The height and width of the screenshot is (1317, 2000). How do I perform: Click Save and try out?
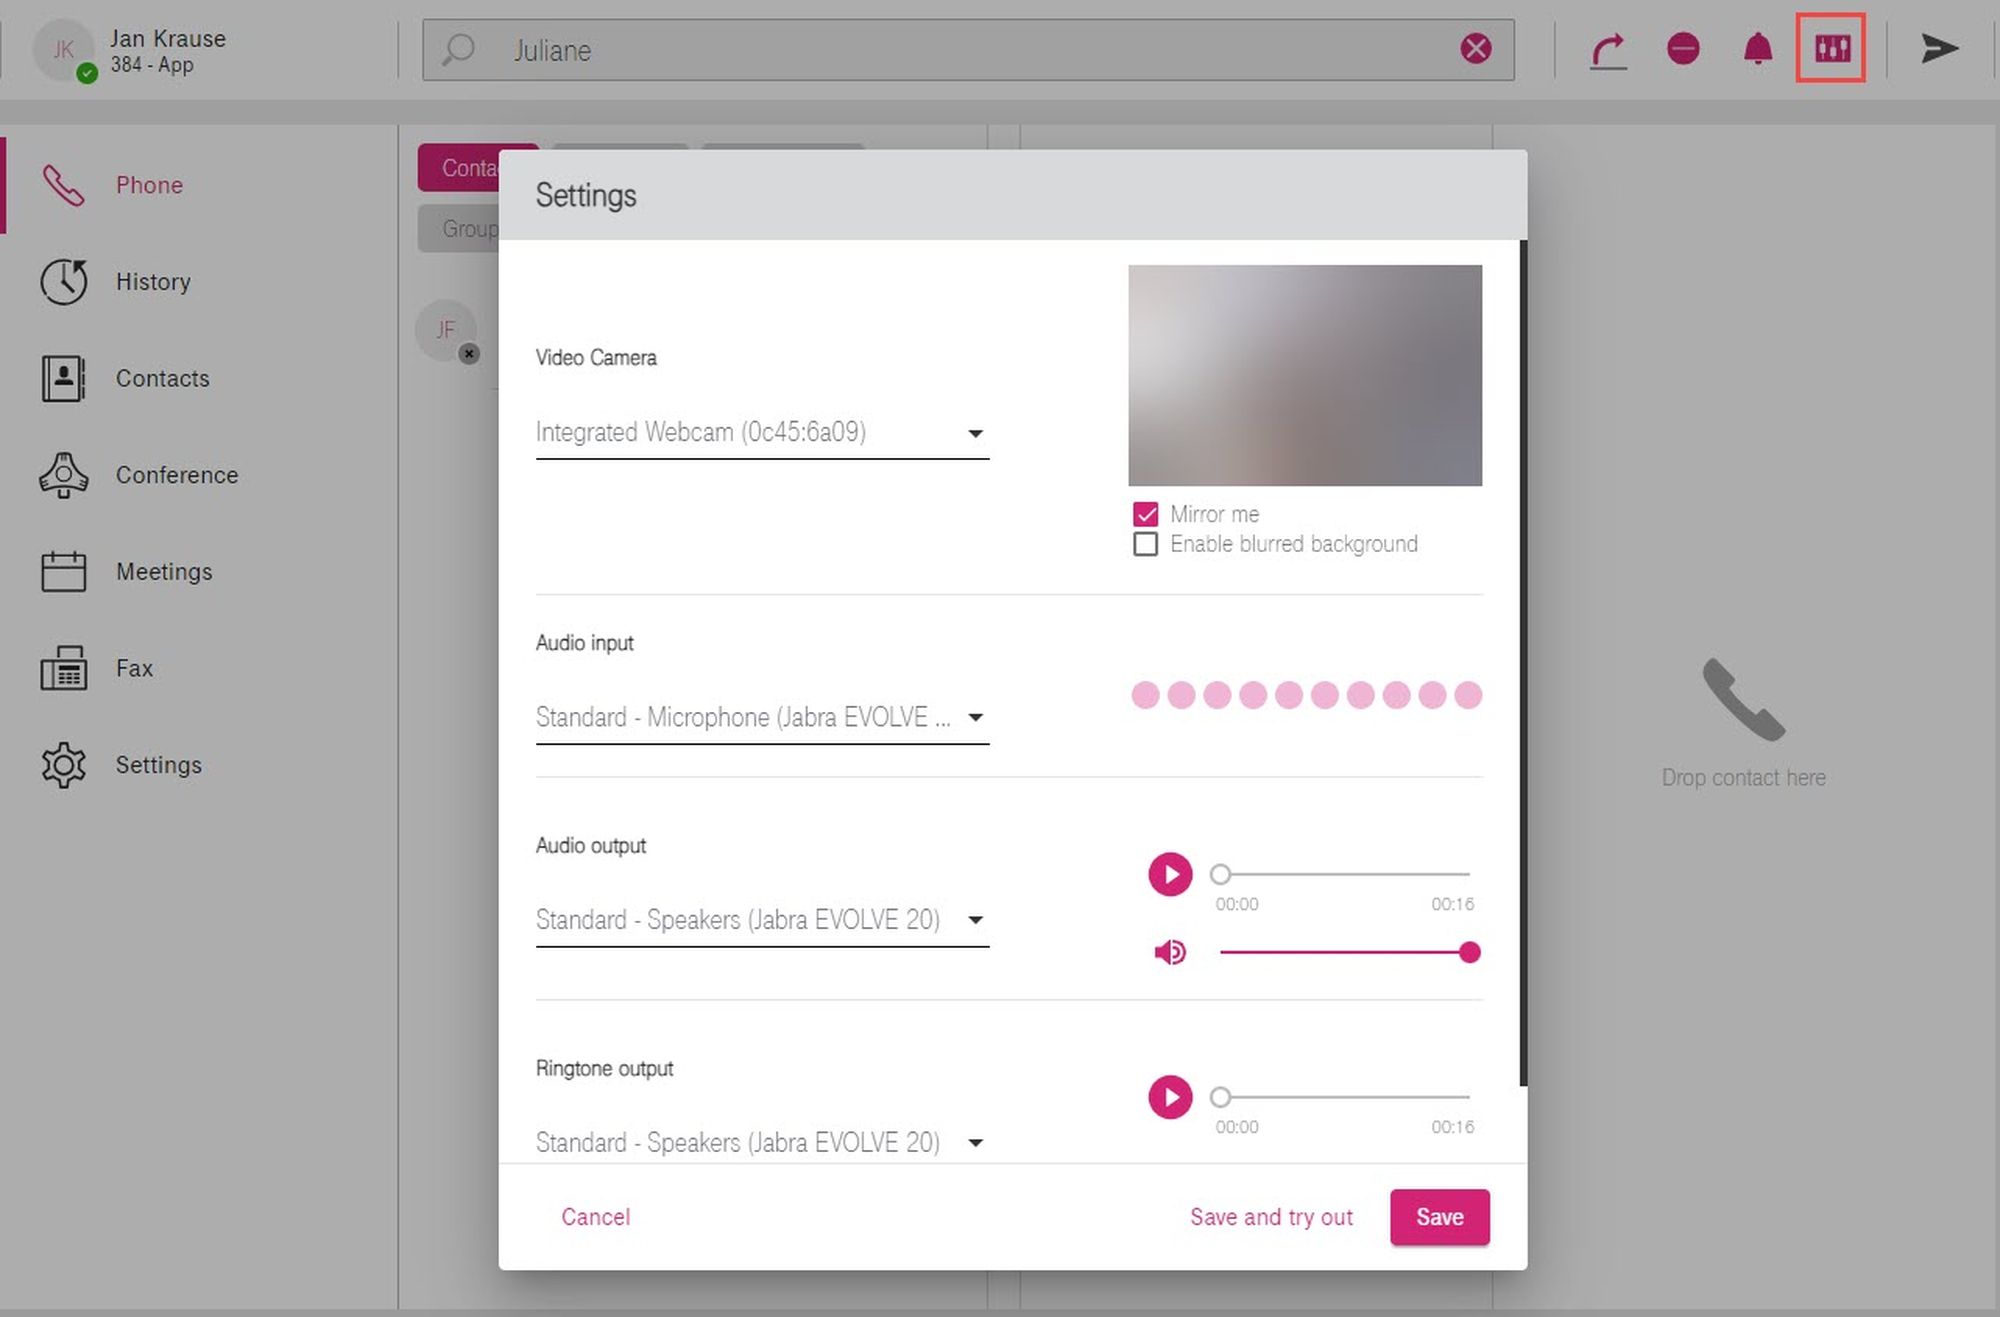click(x=1271, y=1217)
